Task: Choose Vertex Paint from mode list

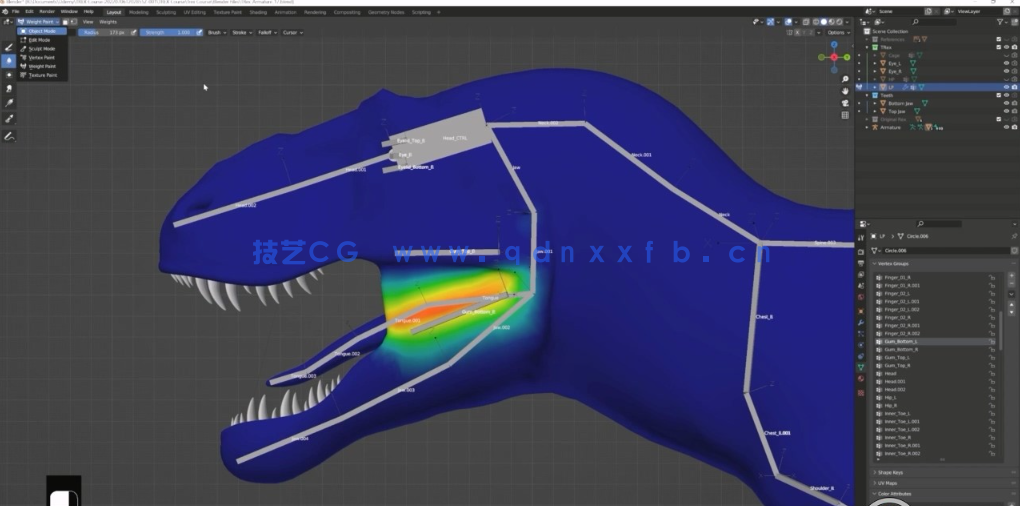Action: [x=42, y=57]
